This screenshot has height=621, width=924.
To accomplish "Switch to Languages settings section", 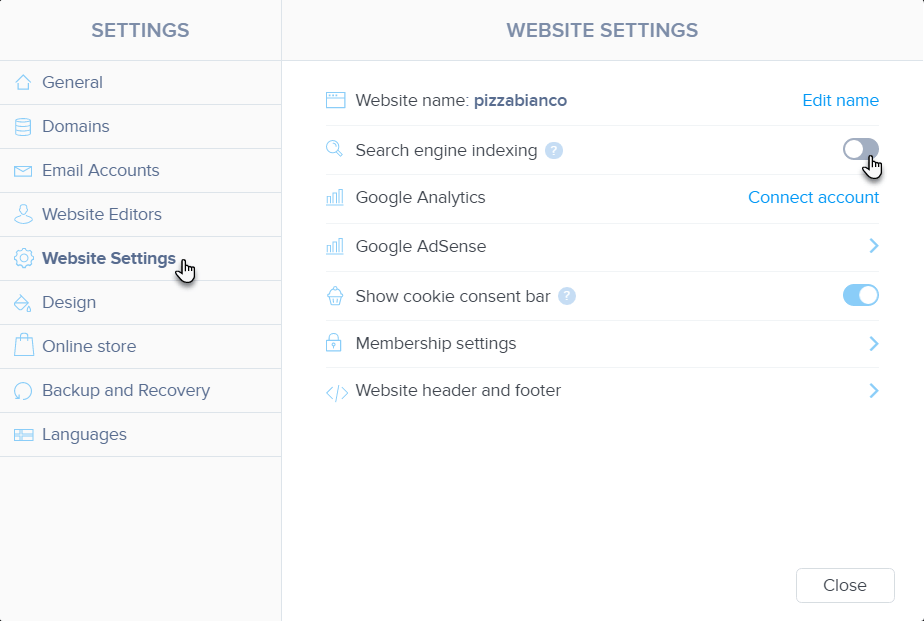I will click(x=84, y=435).
